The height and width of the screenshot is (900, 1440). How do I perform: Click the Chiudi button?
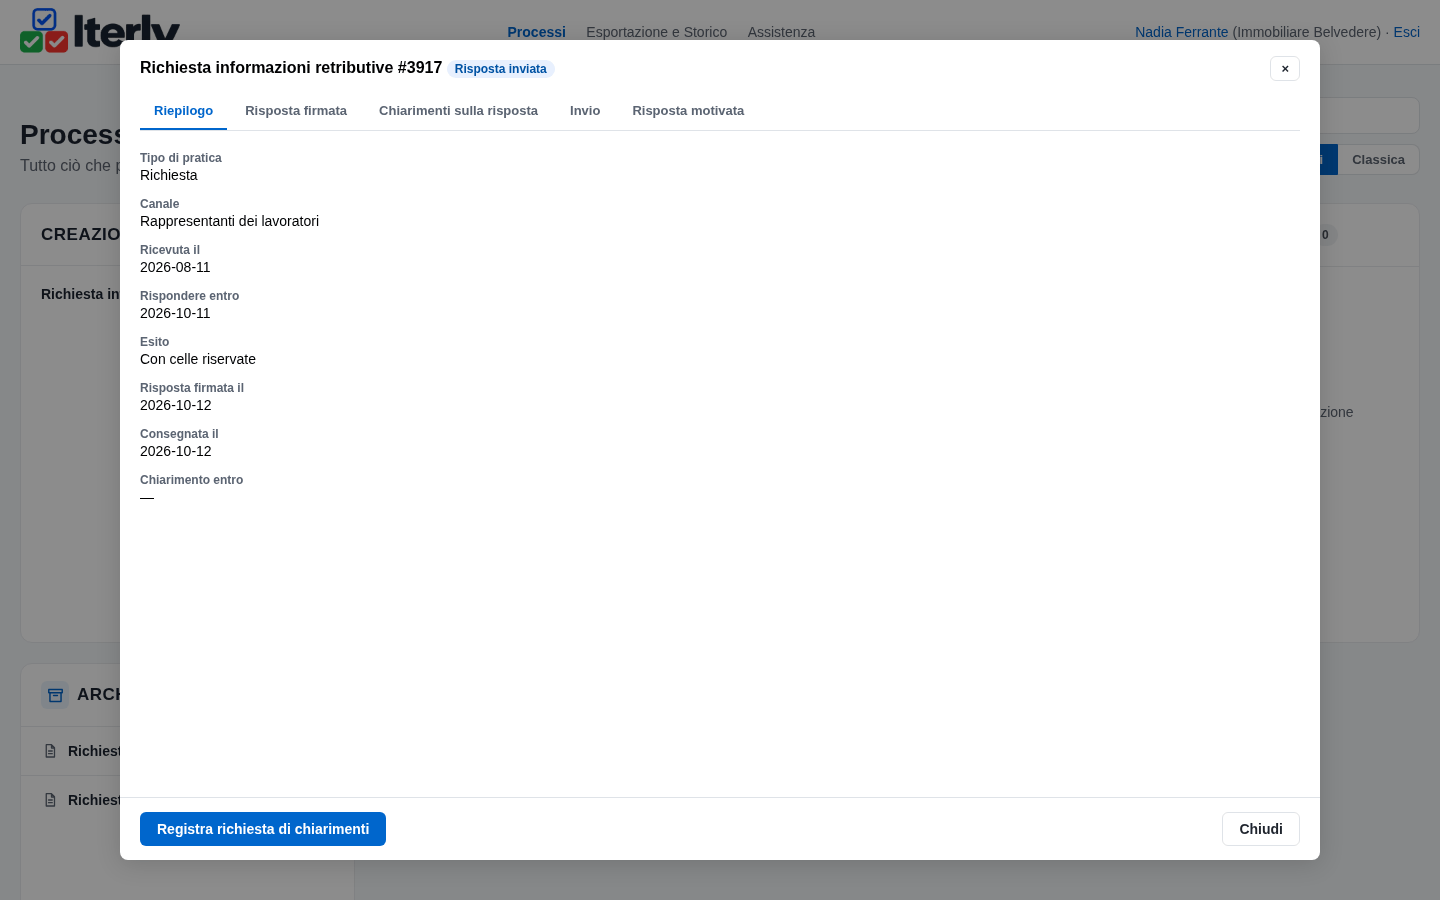pyautogui.click(x=1261, y=829)
